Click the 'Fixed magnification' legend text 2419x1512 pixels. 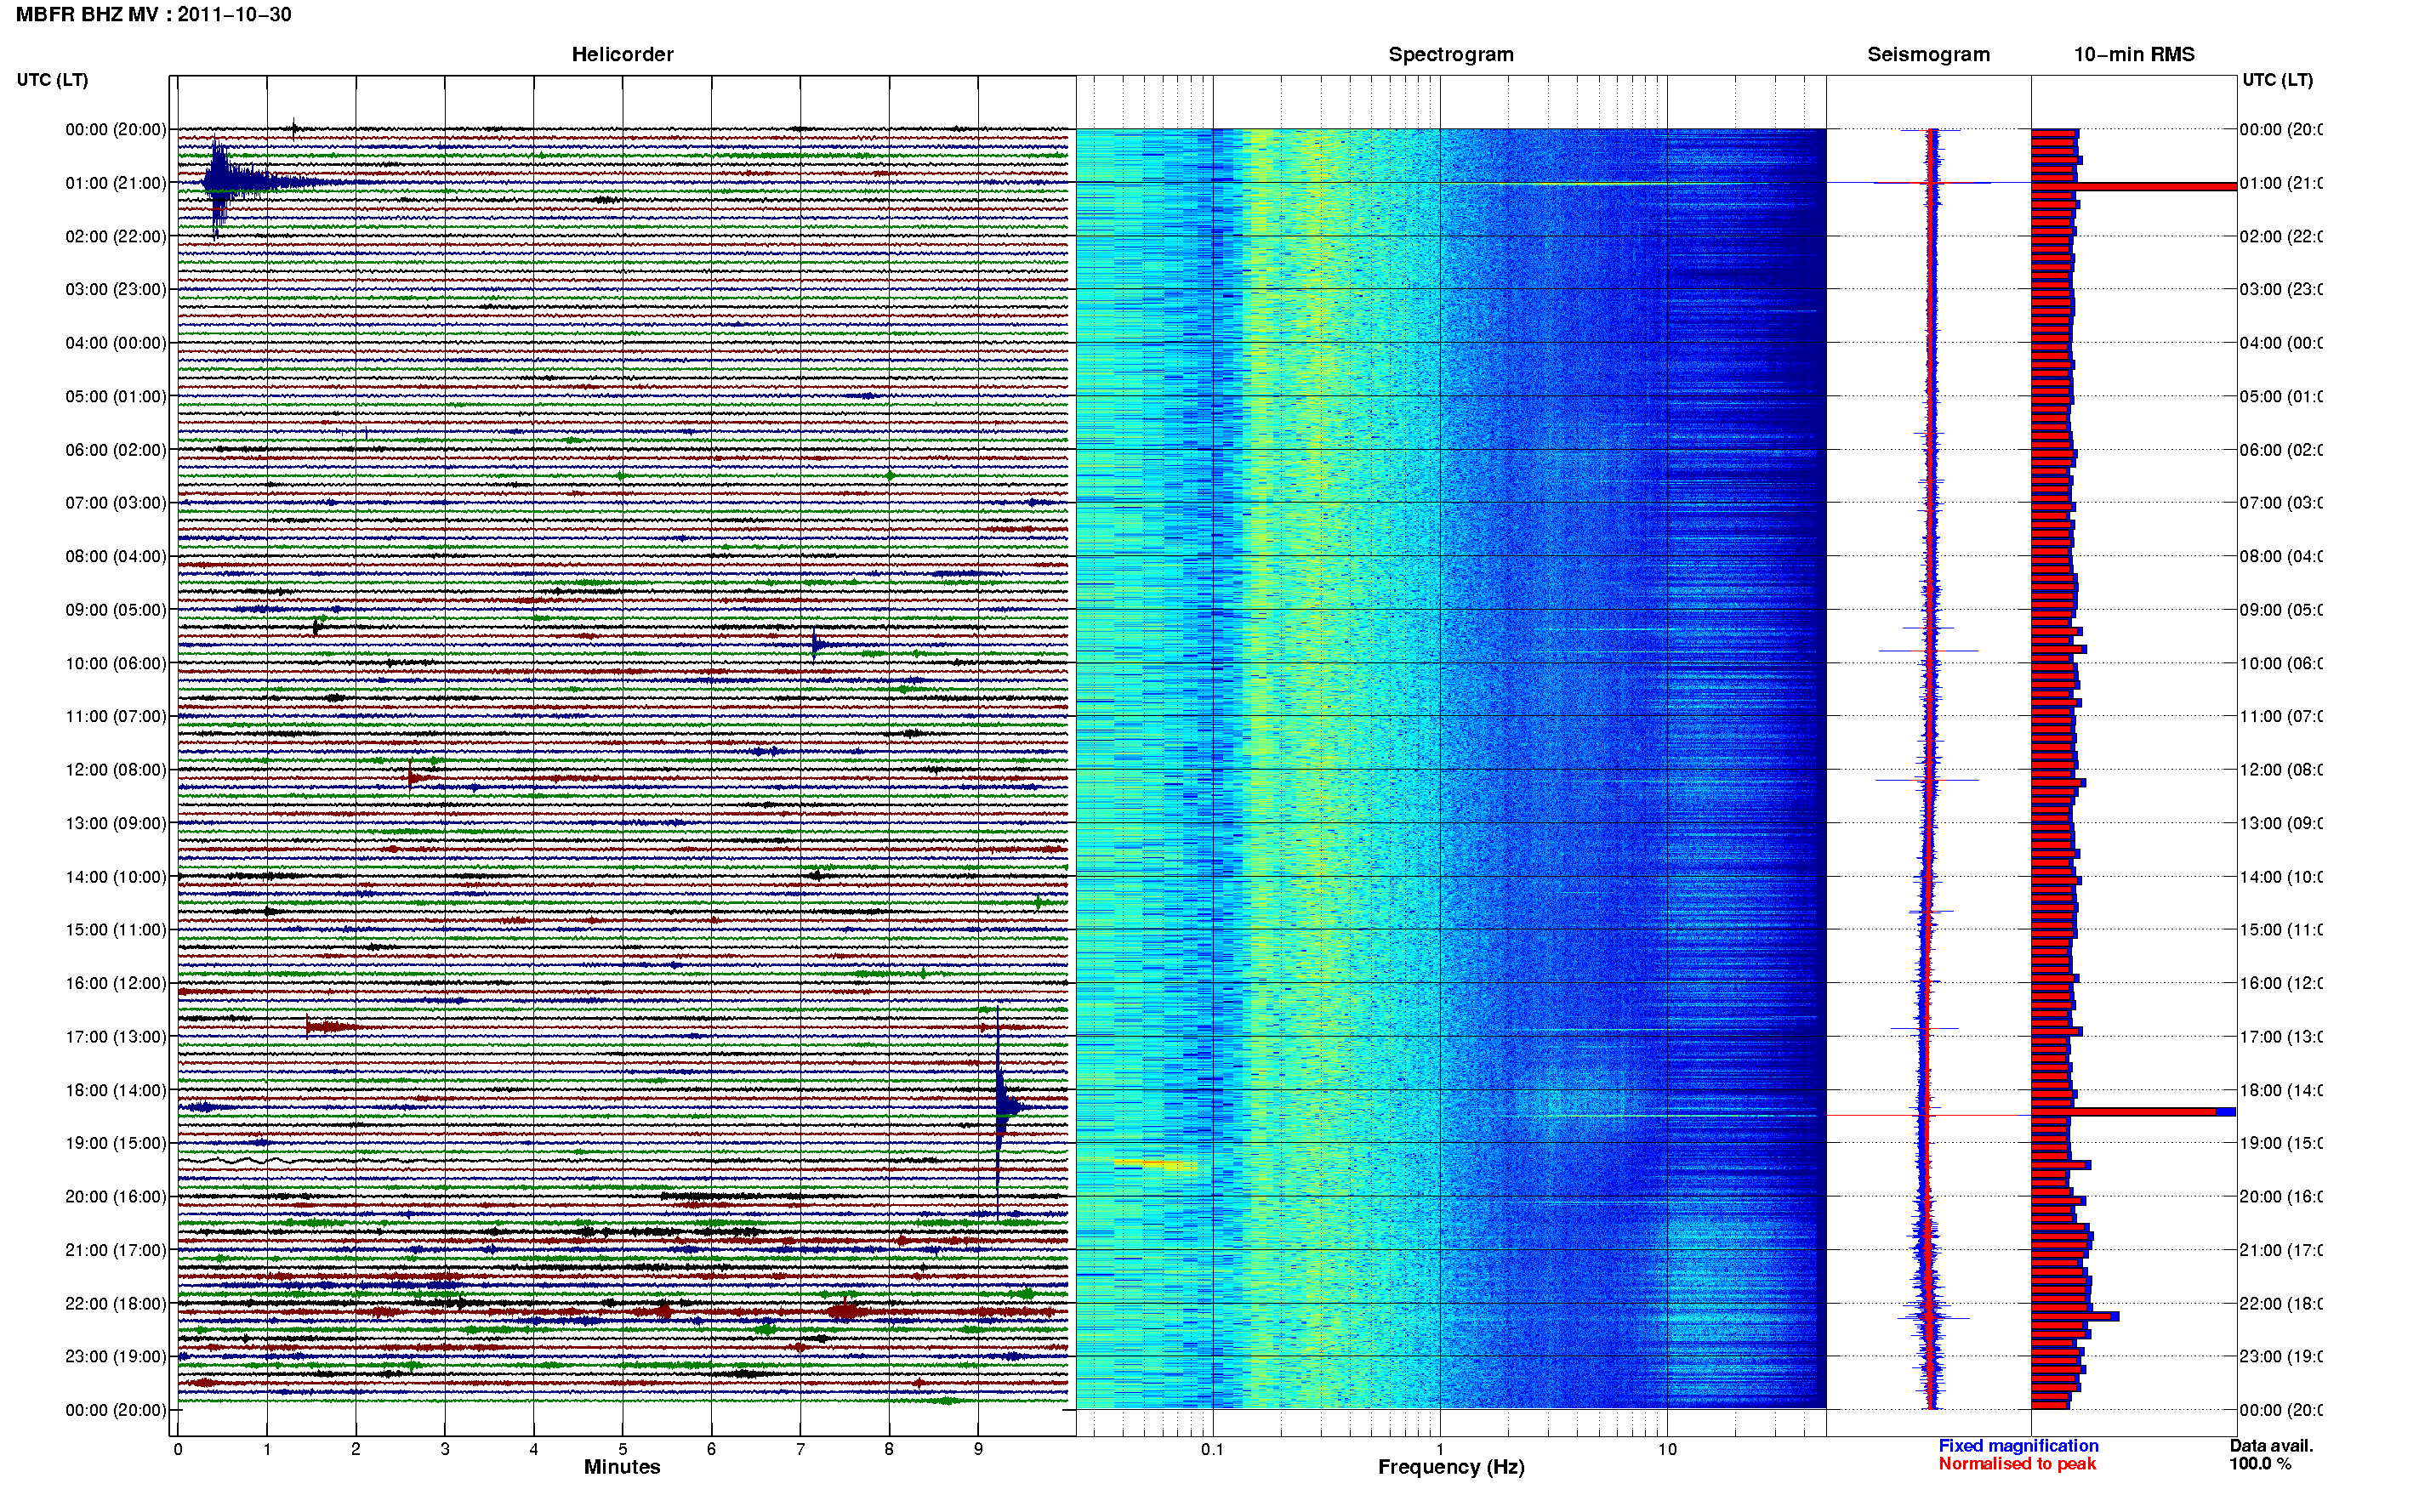pos(2018,1446)
